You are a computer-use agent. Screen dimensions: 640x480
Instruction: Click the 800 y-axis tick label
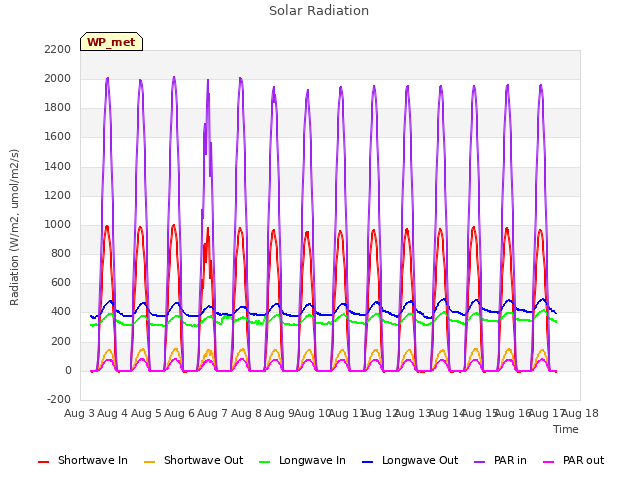pyautogui.click(x=61, y=253)
